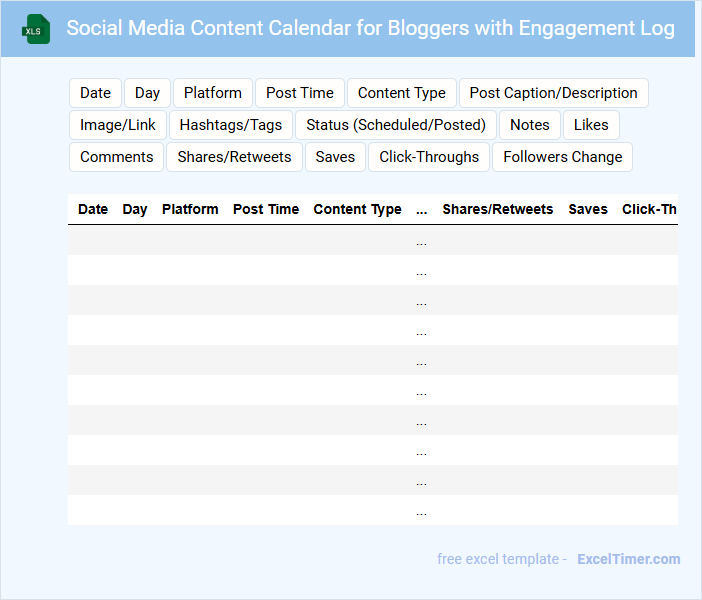Select the Followers Change tag
Viewport: 702px width, 600px height.
562,157
